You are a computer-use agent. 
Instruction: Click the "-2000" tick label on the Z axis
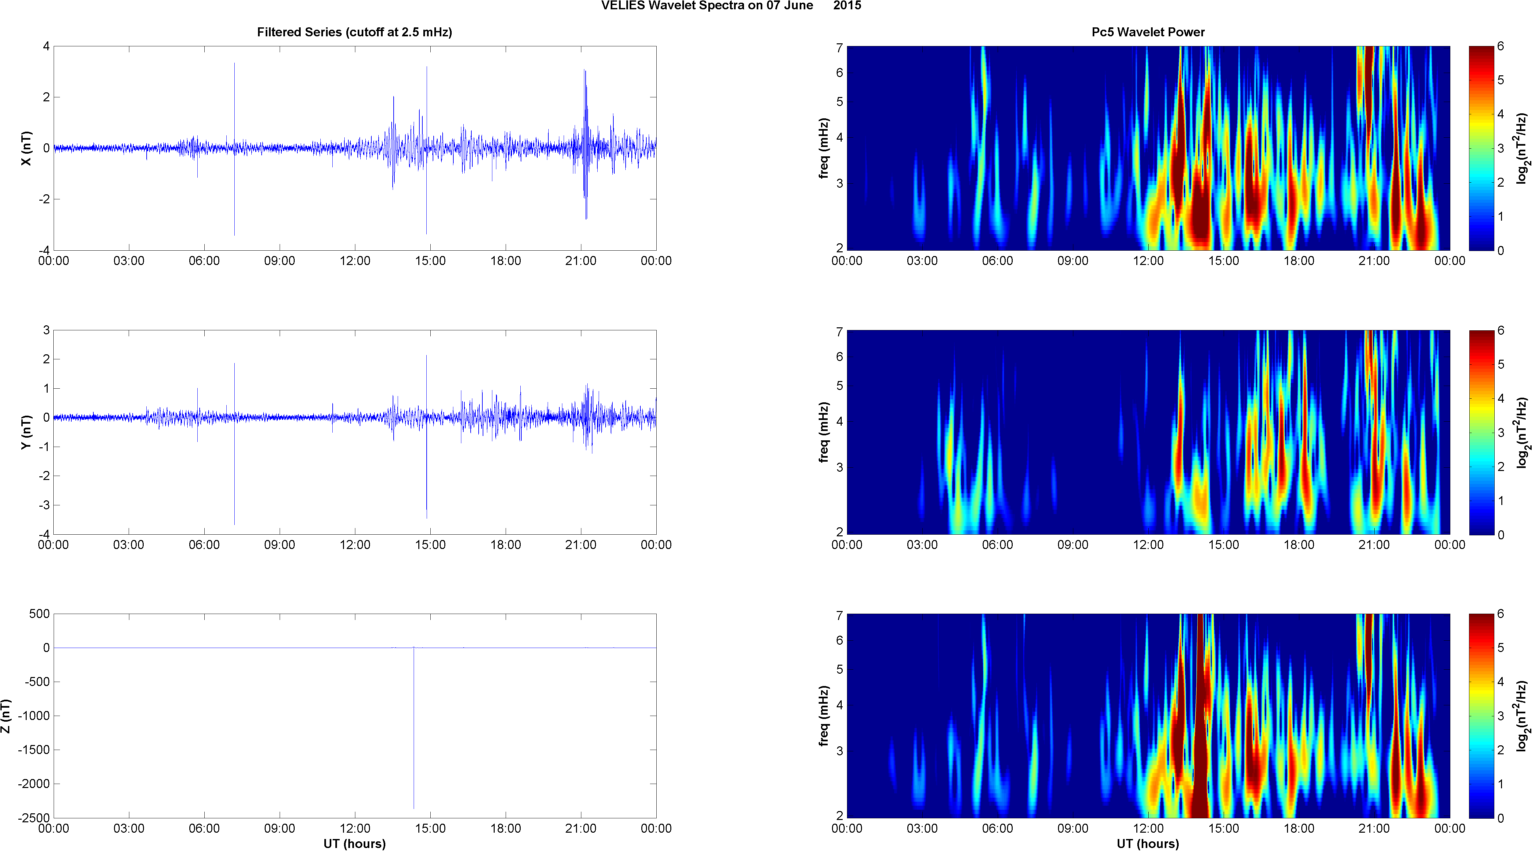pyautogui.click(x=33, y=785)
